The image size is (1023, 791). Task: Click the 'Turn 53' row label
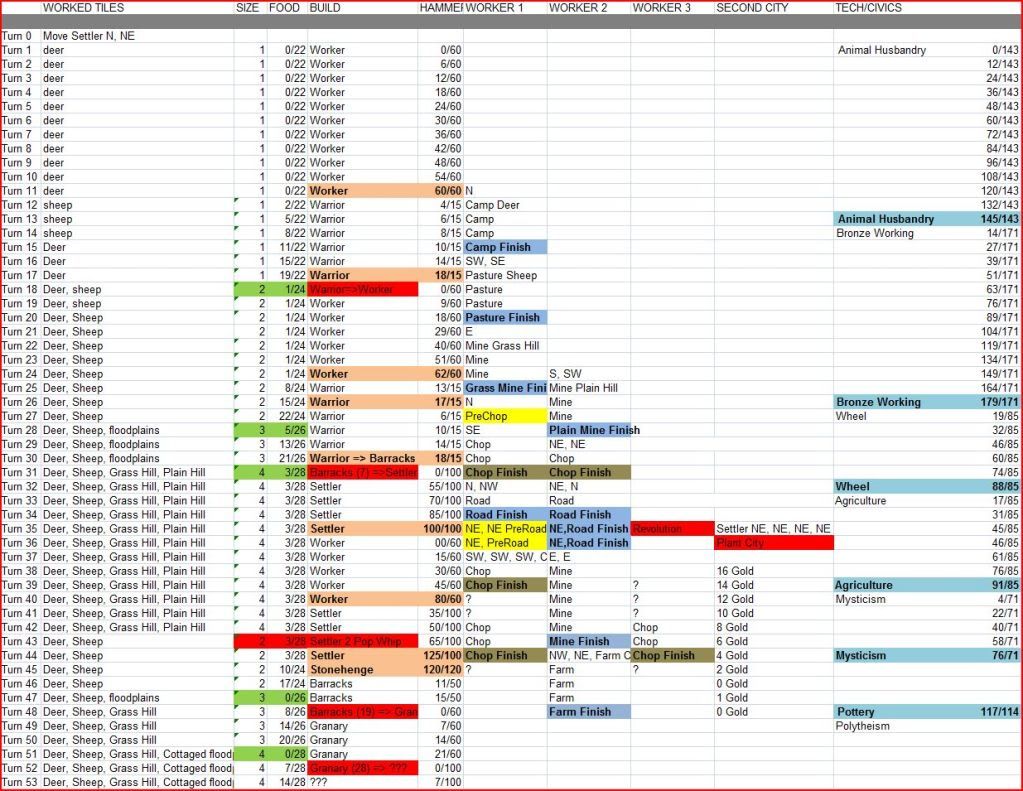[17, 782]
